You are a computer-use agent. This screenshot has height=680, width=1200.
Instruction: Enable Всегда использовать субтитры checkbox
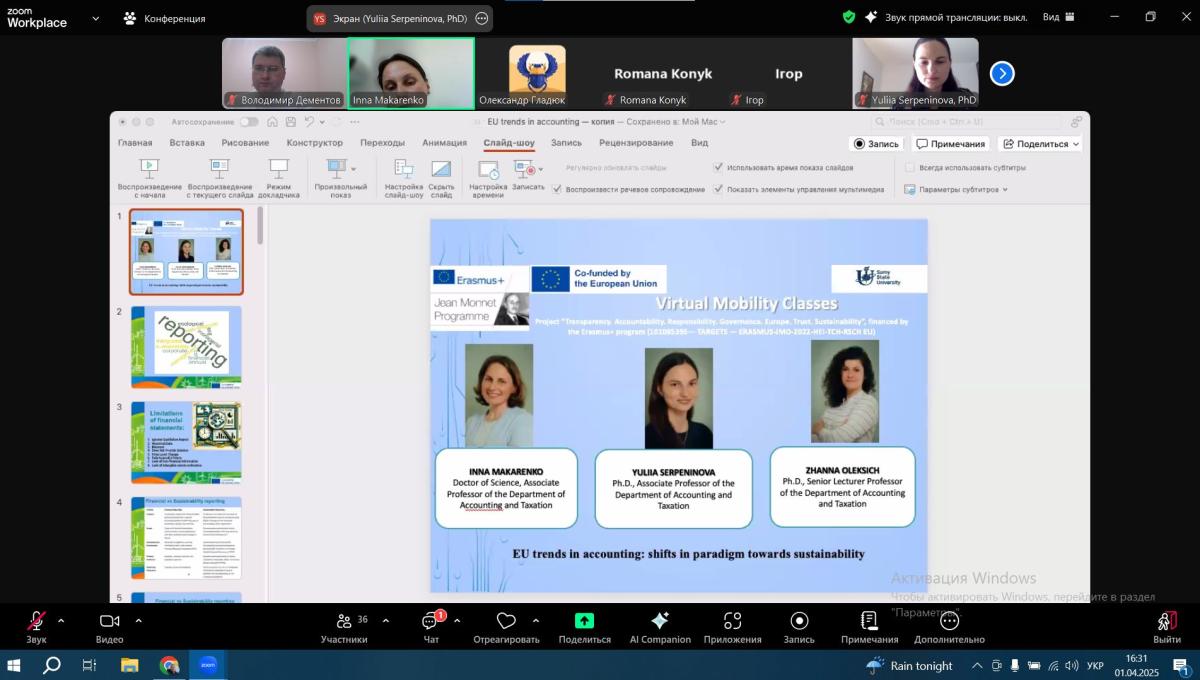pos(910,168)
